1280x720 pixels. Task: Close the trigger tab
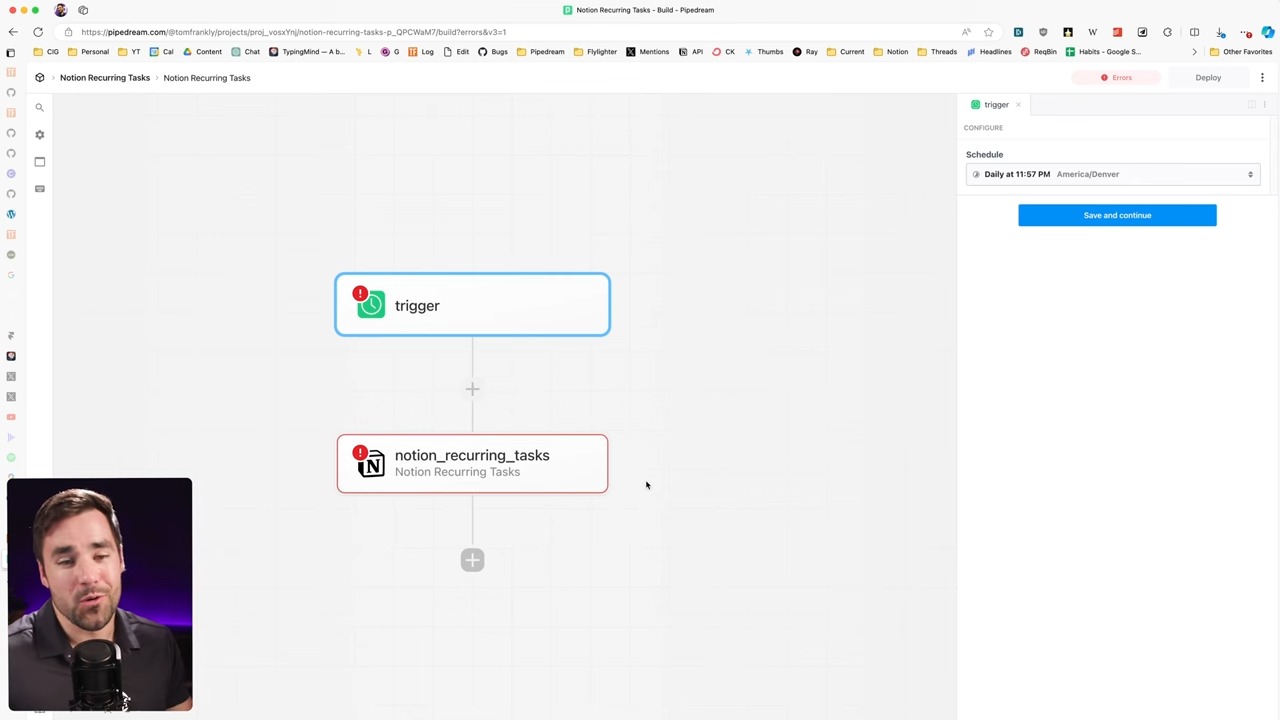[x=1018, y=105]
